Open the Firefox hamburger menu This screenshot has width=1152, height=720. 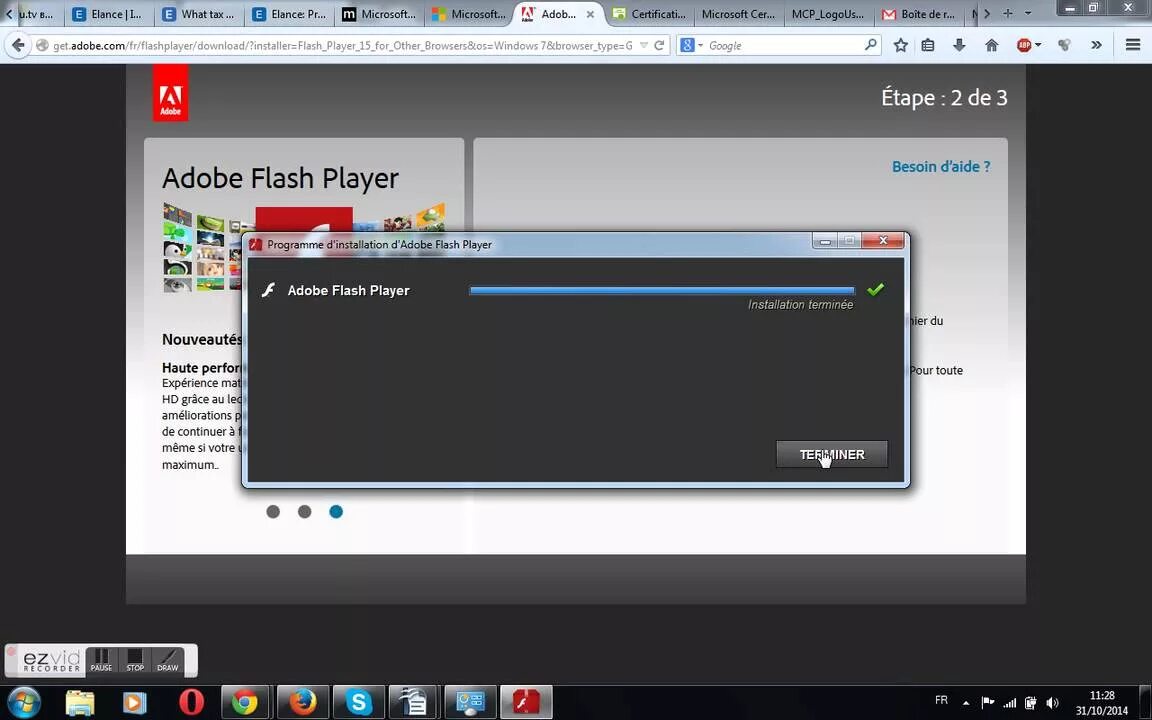tap(1133, 46)
